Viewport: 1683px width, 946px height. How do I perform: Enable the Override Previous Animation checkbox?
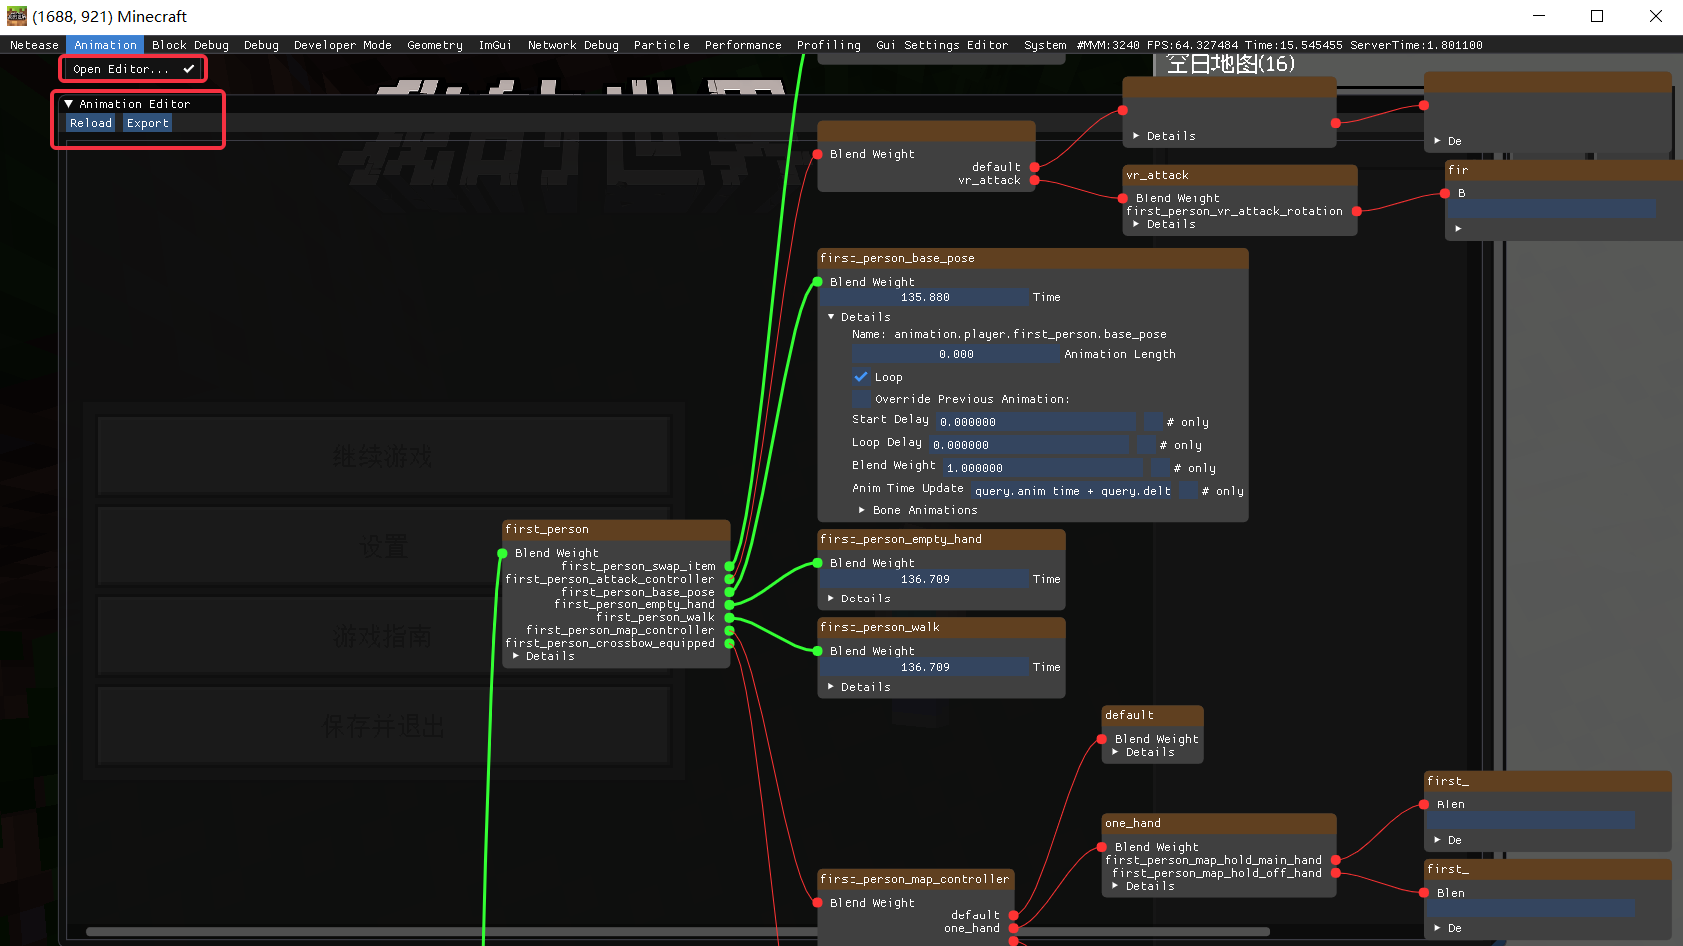(861, 399)
